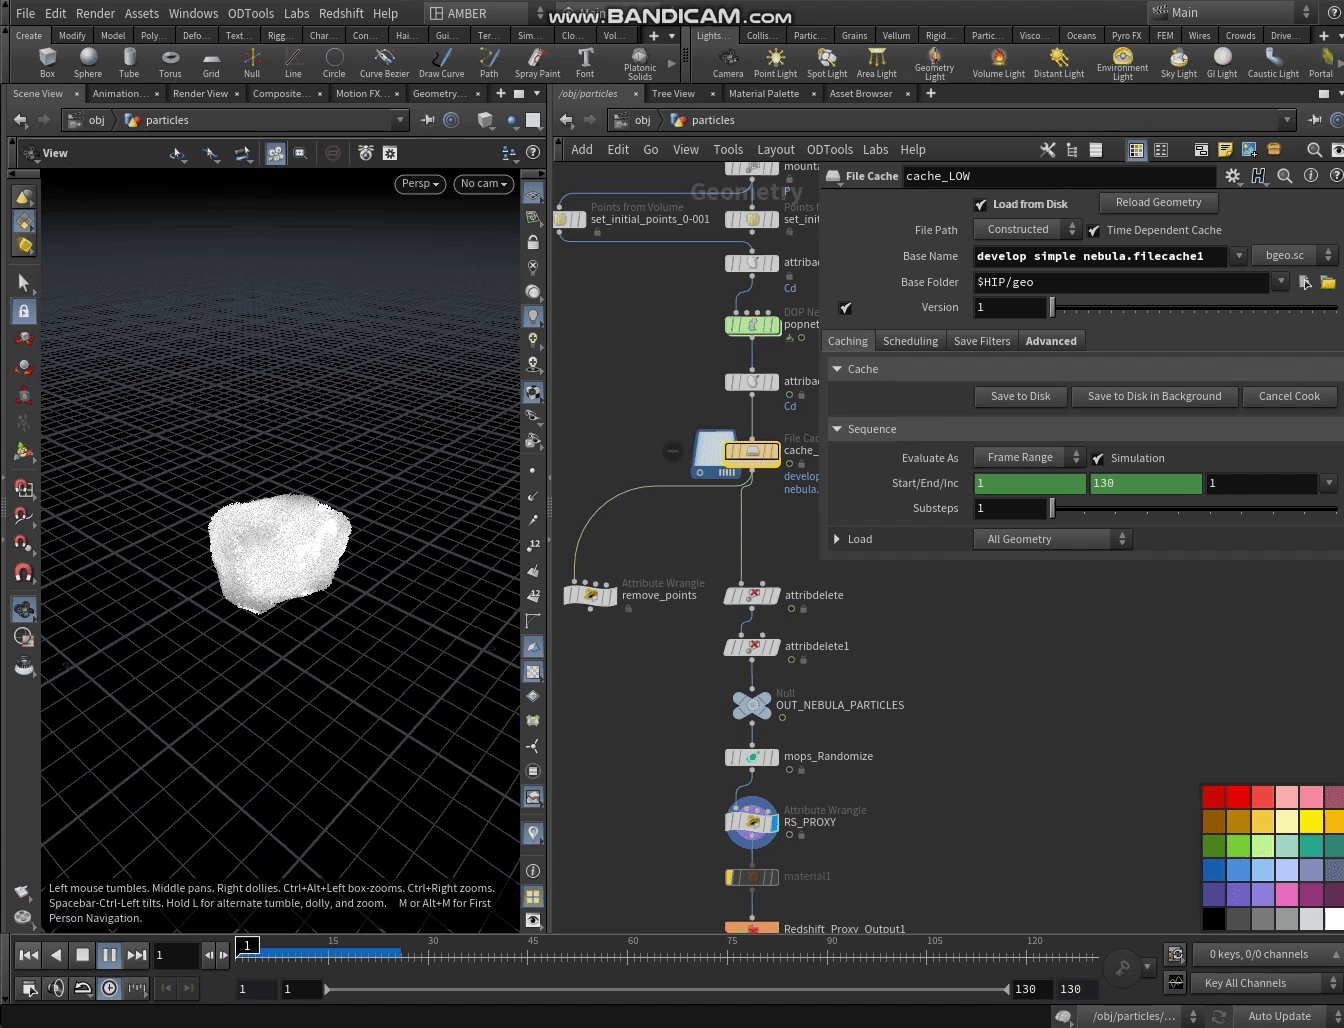Click the Save to Disk button
Image resolution: width=1344 pixels, height=1028 pixels.
click(1020, 397)
